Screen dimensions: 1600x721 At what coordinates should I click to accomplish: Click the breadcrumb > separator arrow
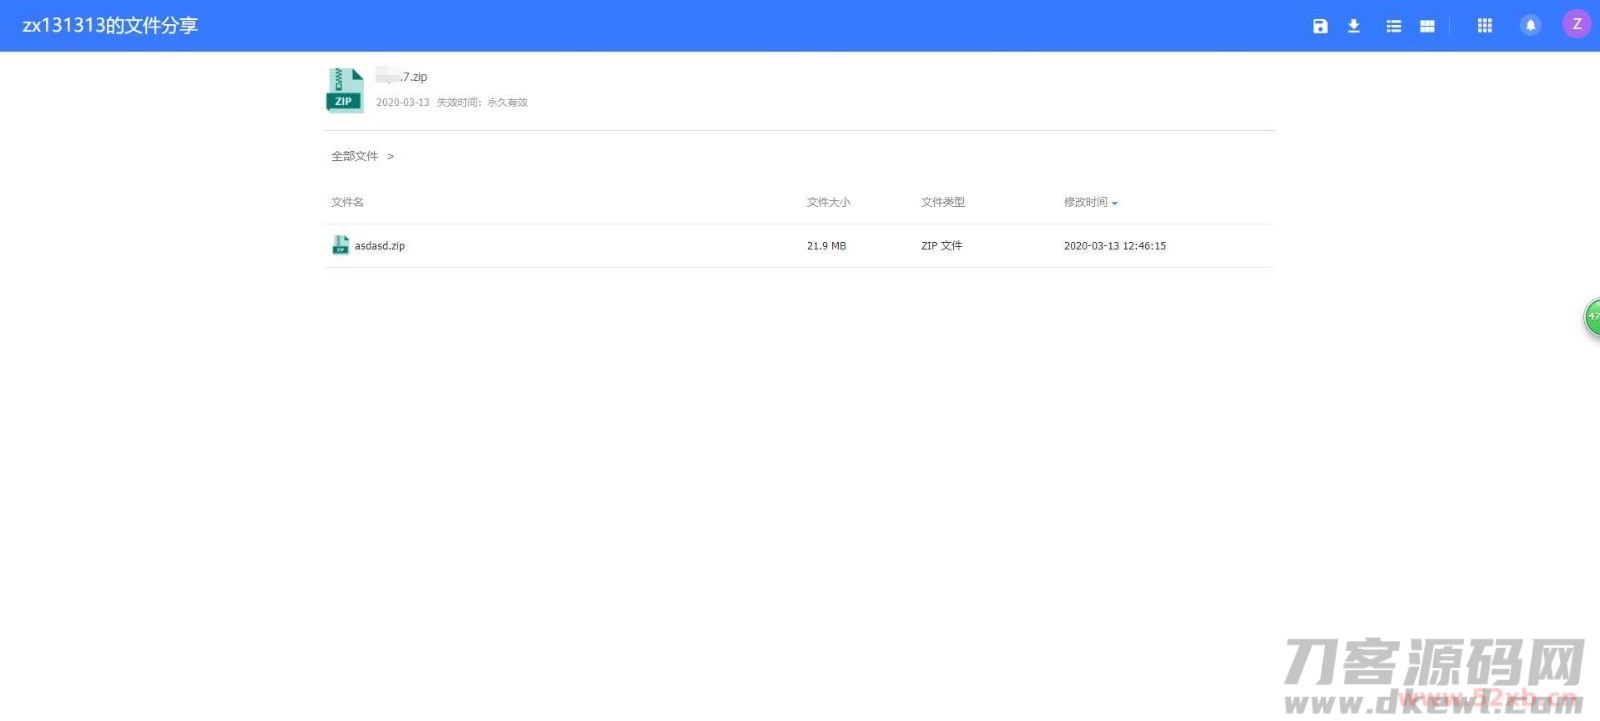point(390,156)
